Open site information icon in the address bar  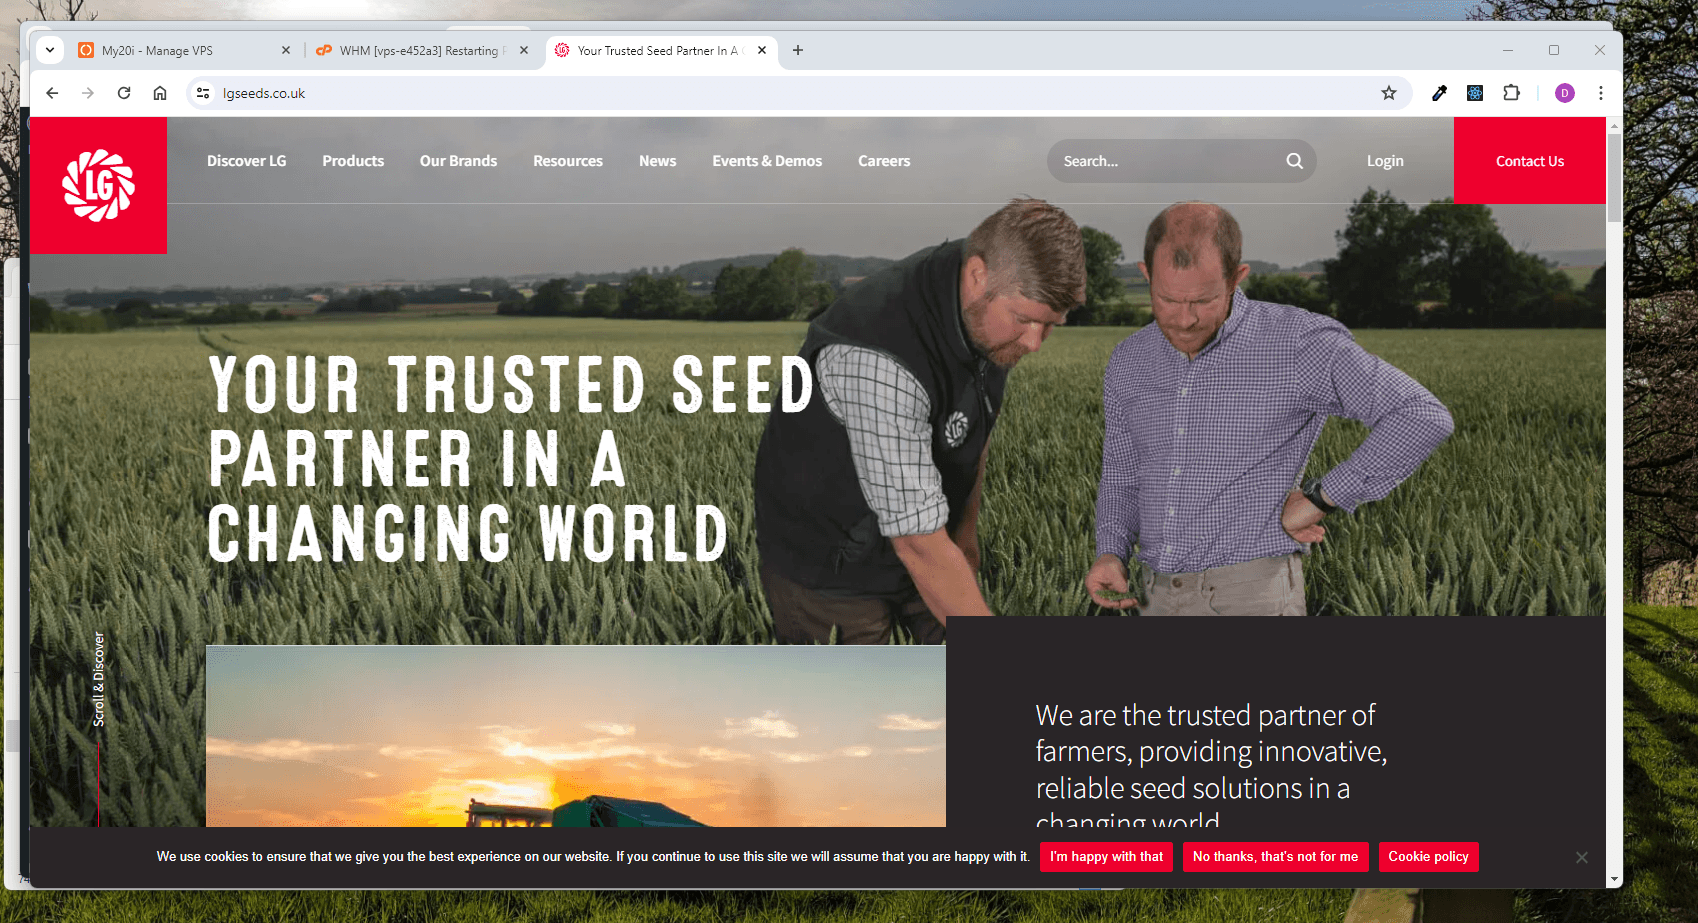[203, 92]
